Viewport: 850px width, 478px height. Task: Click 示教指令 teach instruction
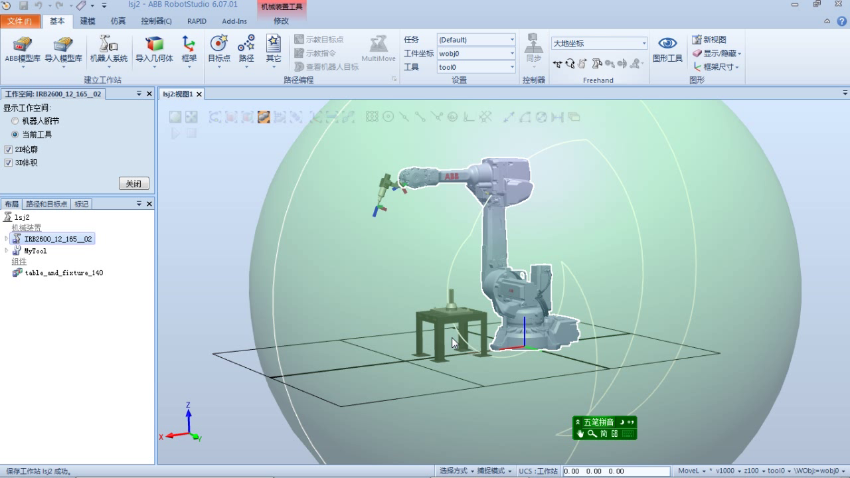[x=315, y=53]
